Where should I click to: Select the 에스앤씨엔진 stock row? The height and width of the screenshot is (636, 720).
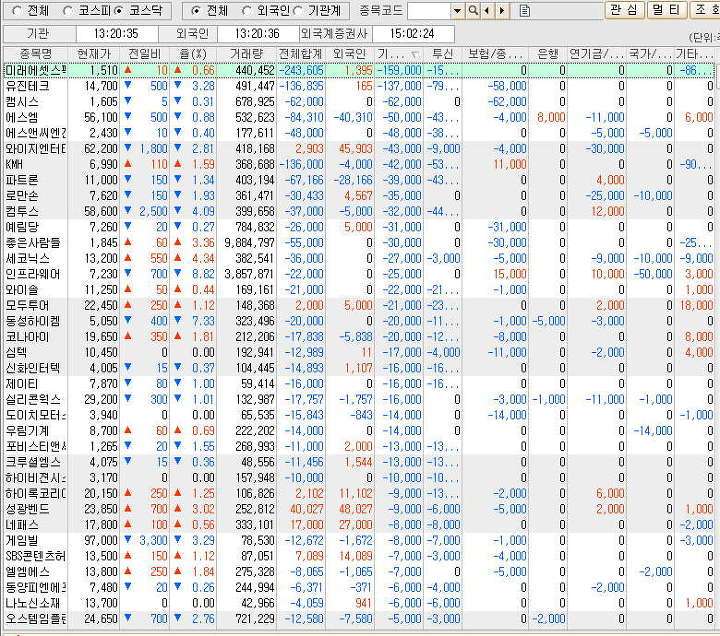pos(359,133)
